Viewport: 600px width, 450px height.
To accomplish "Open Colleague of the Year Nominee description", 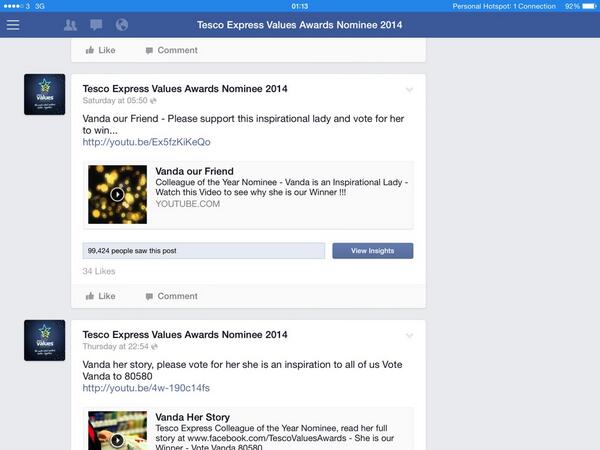I will [282, 187].
